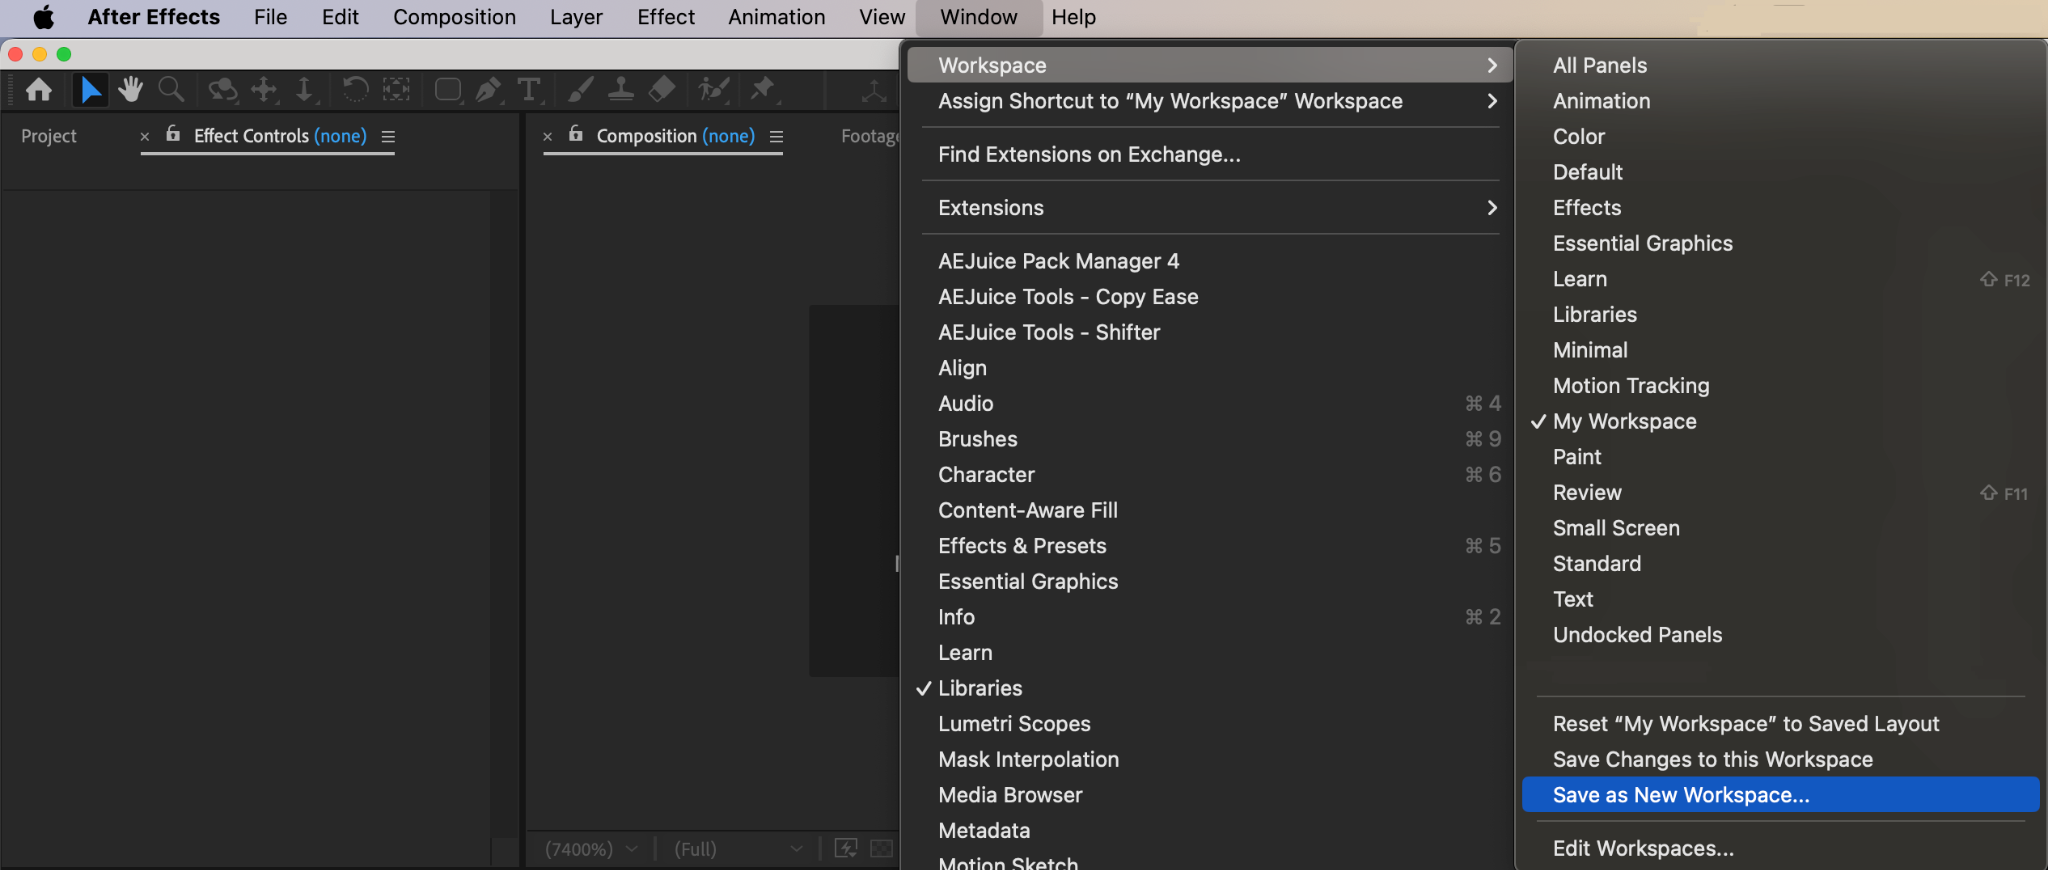Select the Clone Stamp tool
2048x870 pixels.
click(621, 90)
